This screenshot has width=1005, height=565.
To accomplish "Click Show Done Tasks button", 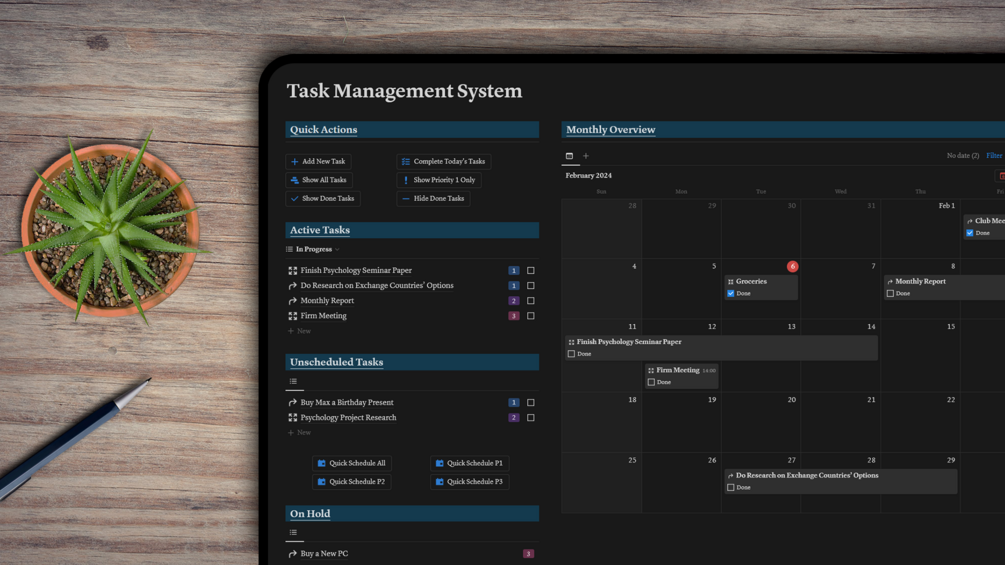I will pos(322,199).
